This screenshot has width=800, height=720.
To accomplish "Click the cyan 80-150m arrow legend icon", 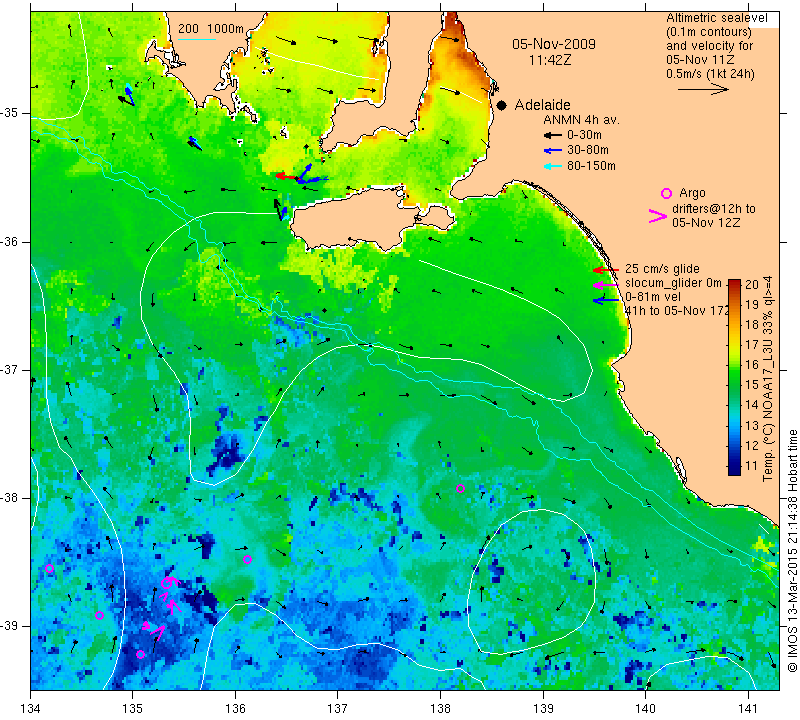I will 553,166.
